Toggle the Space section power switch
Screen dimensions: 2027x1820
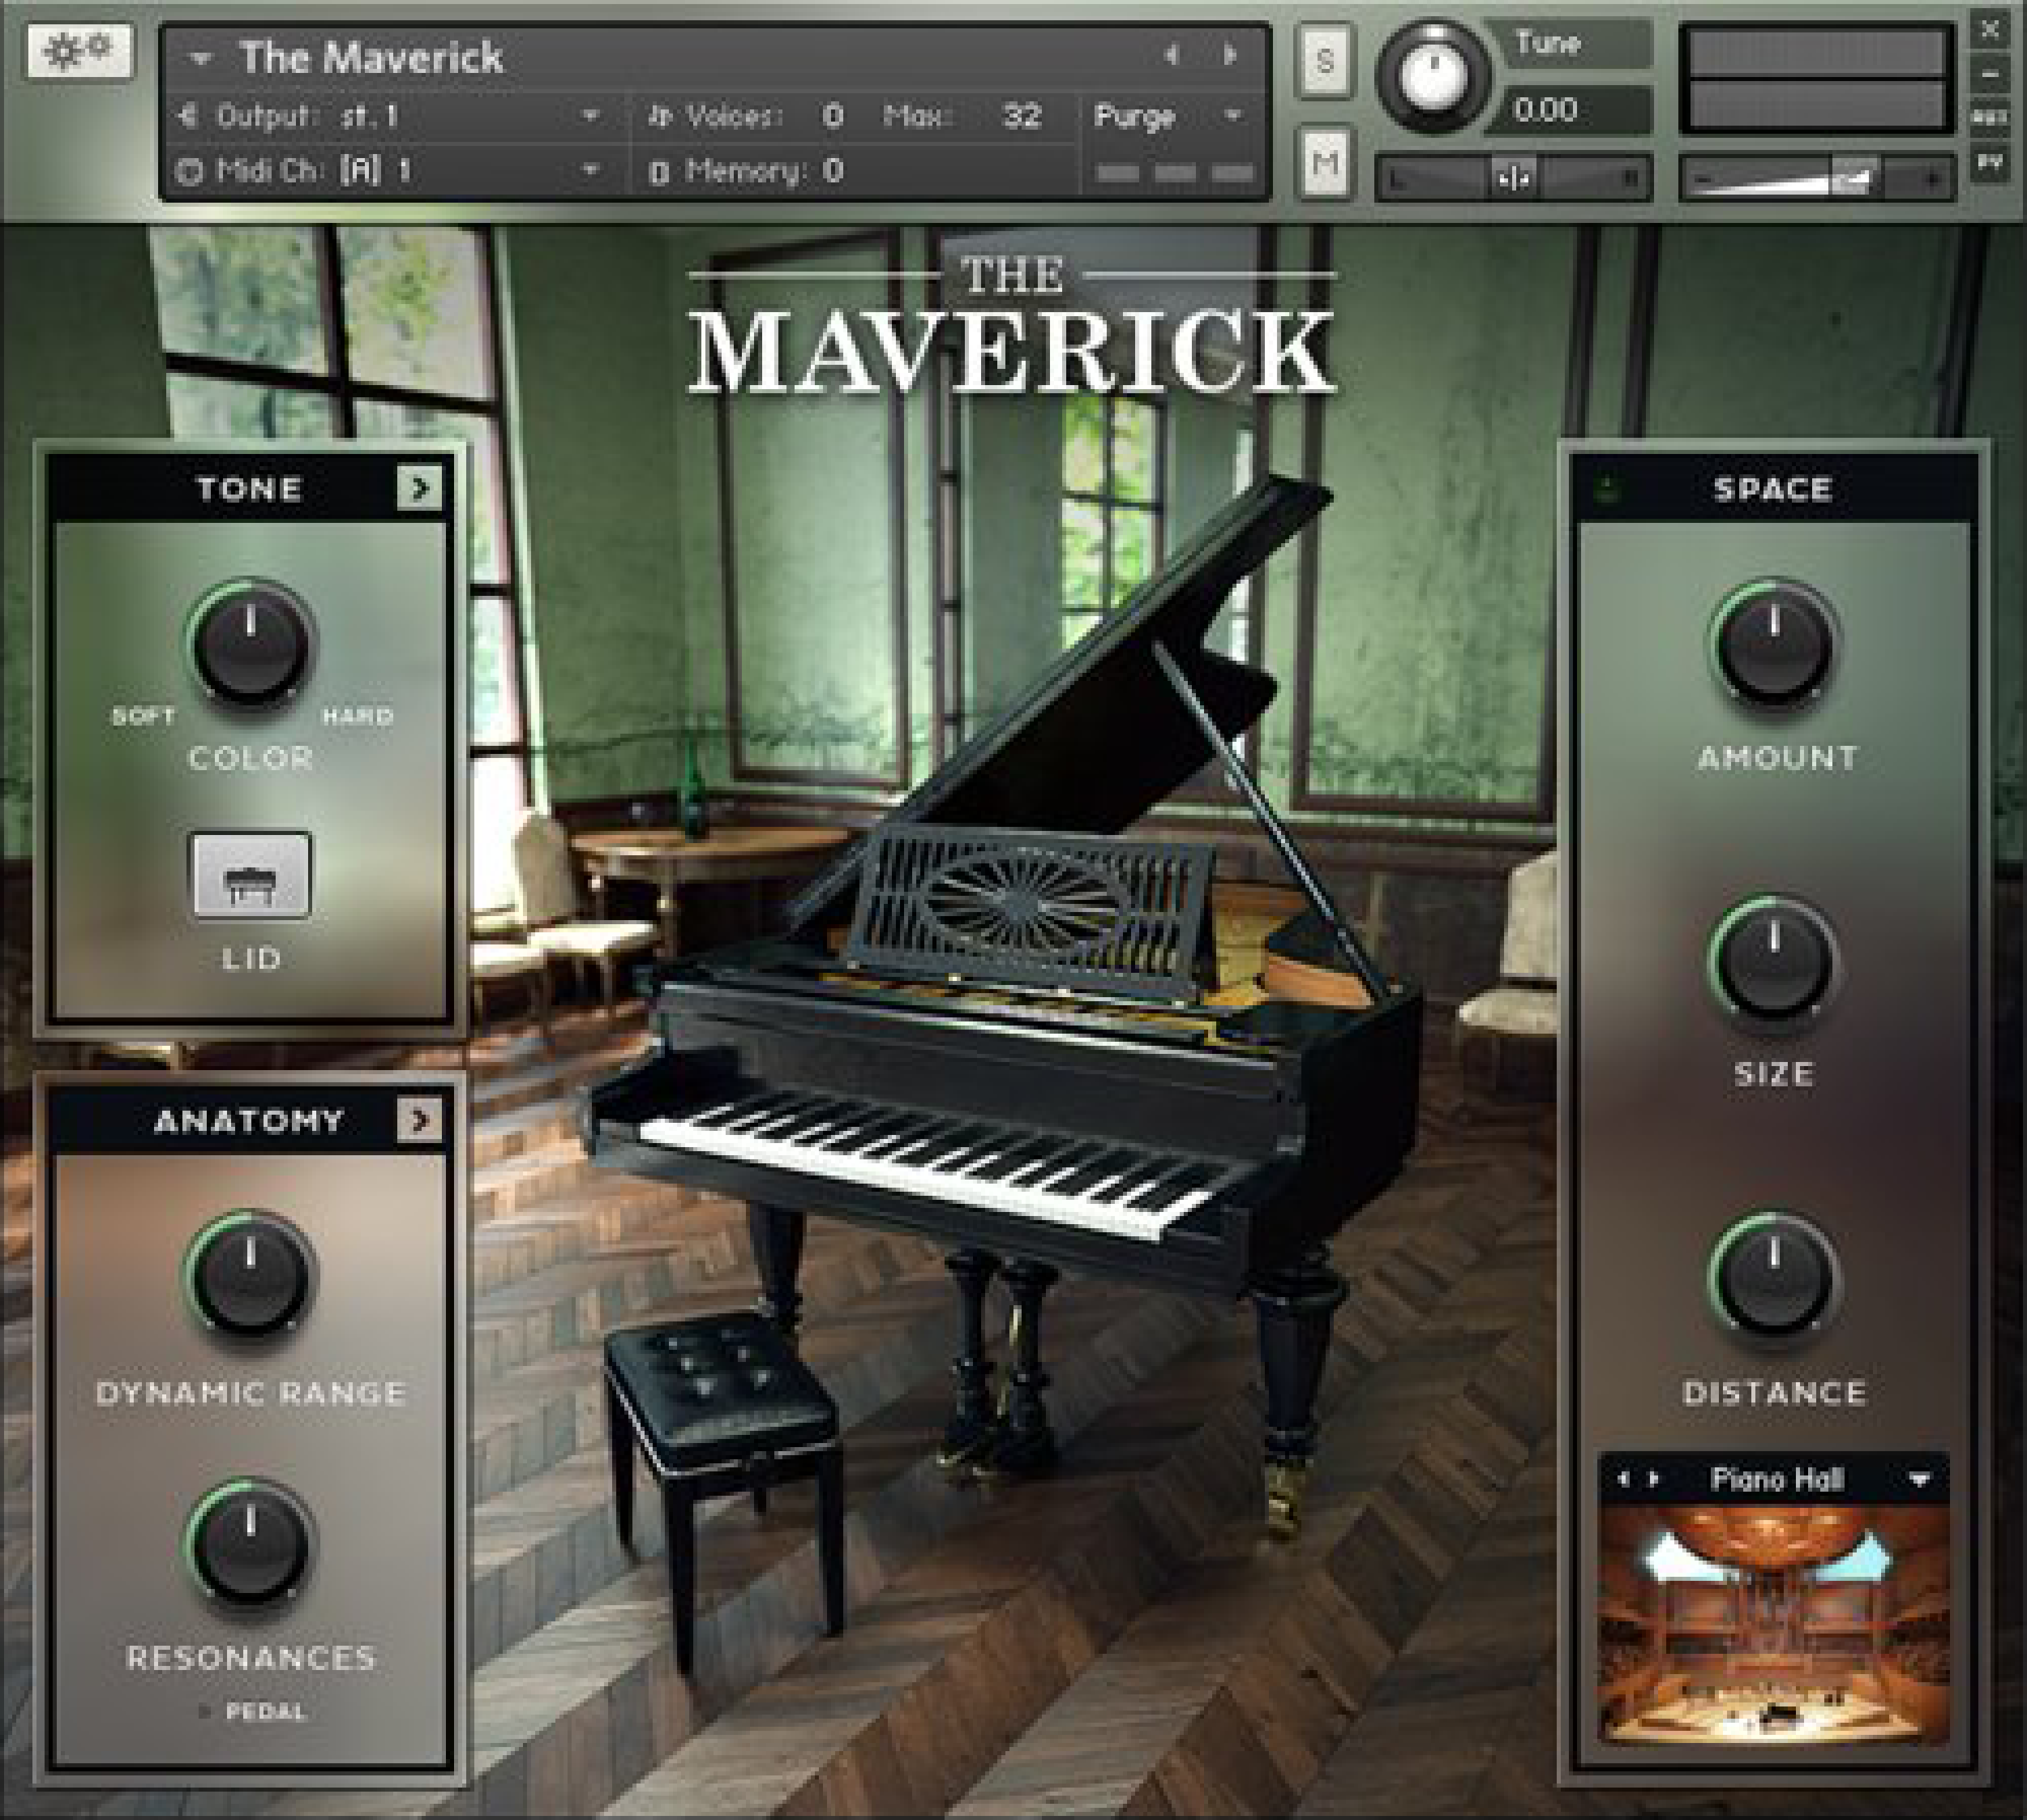tap(1608, 488)
